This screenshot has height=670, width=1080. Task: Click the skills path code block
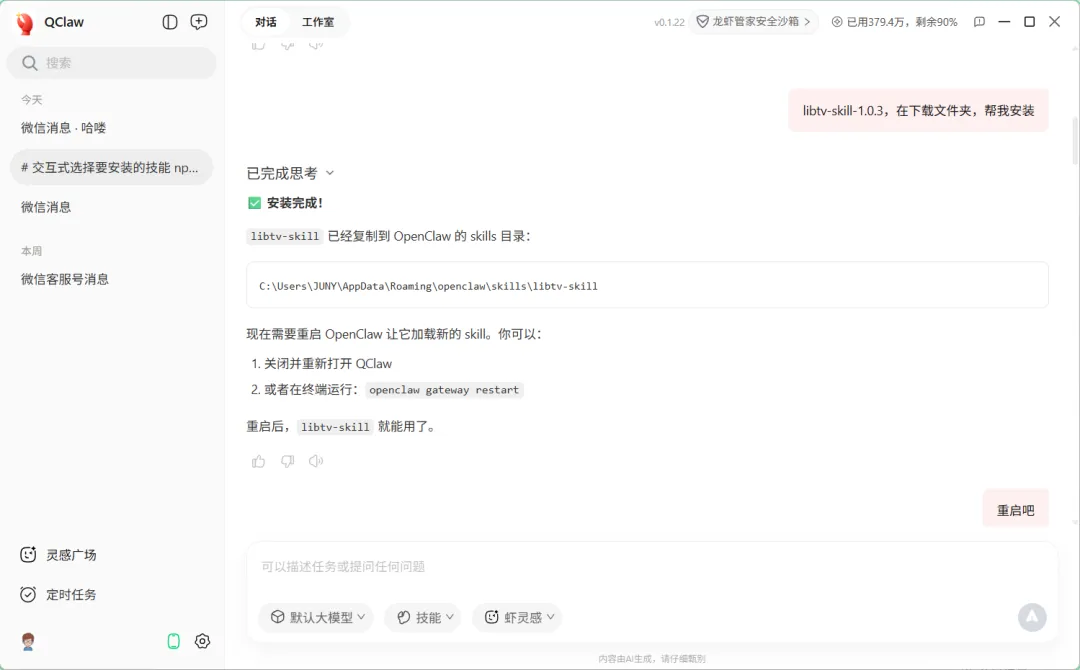click(x=647, y=285)
